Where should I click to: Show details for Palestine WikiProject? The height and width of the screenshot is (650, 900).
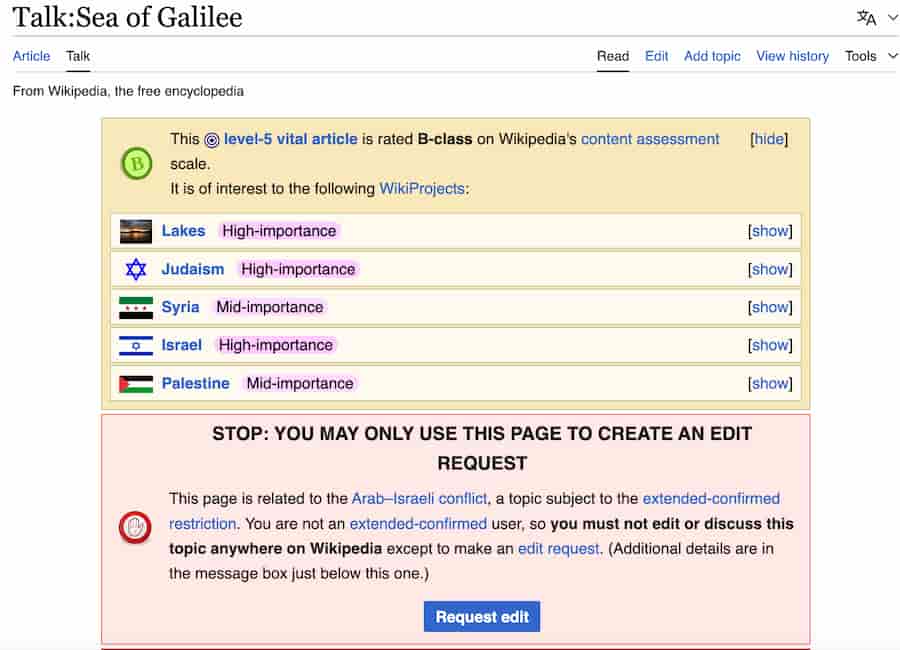770,384
